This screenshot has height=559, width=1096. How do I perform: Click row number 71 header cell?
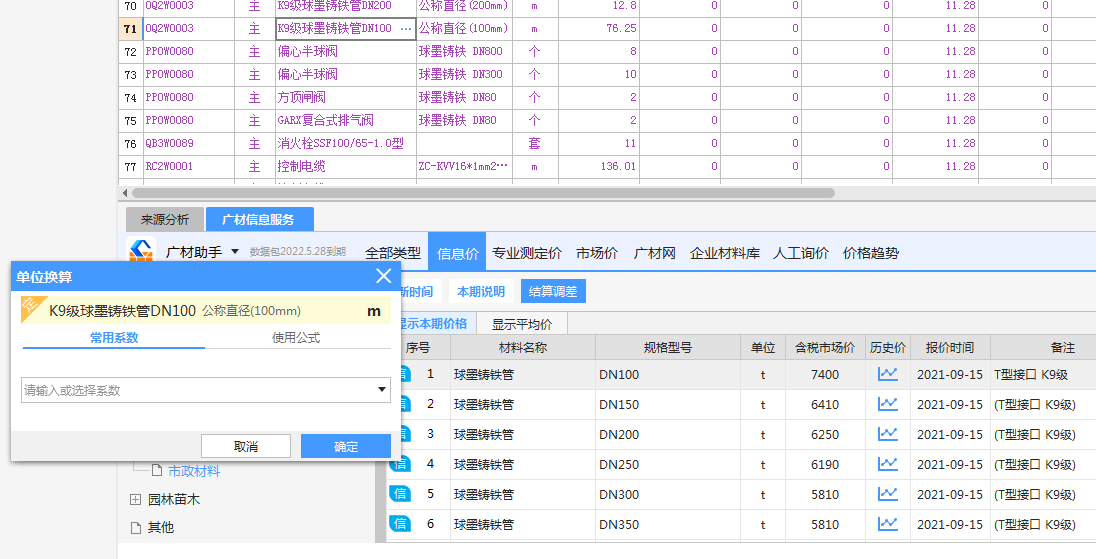point(130,29)
